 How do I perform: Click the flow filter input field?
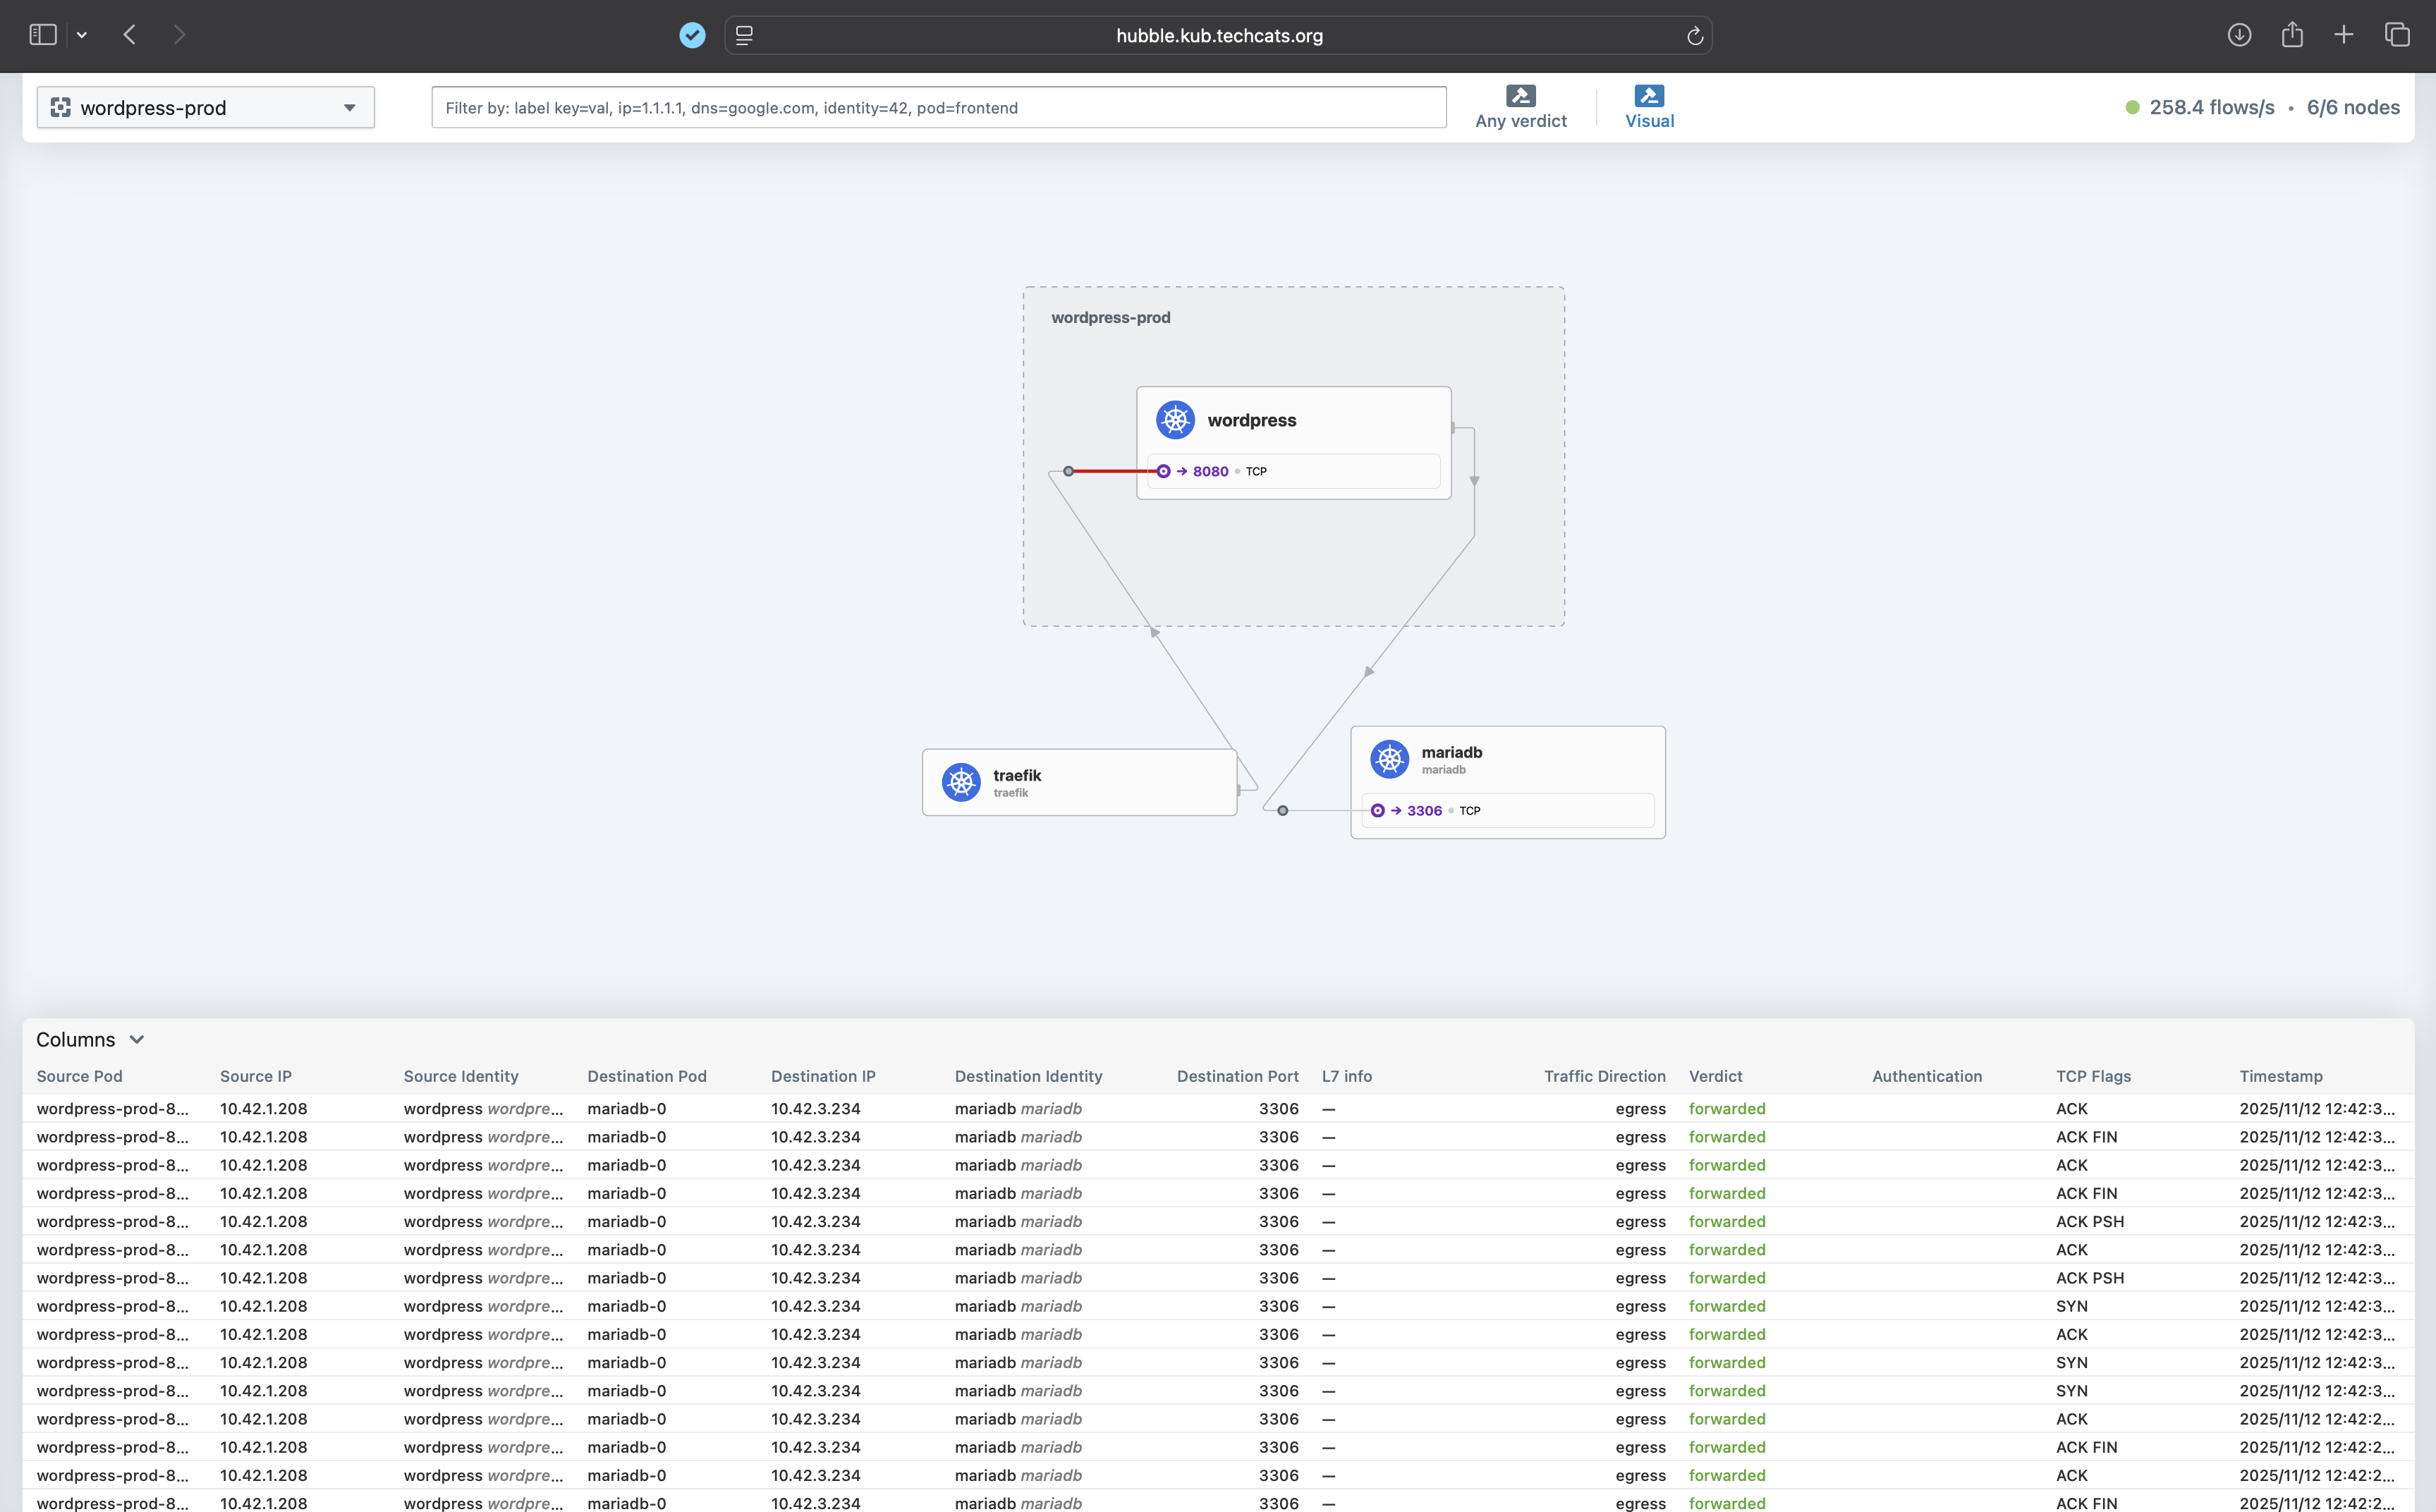[938, 108]
